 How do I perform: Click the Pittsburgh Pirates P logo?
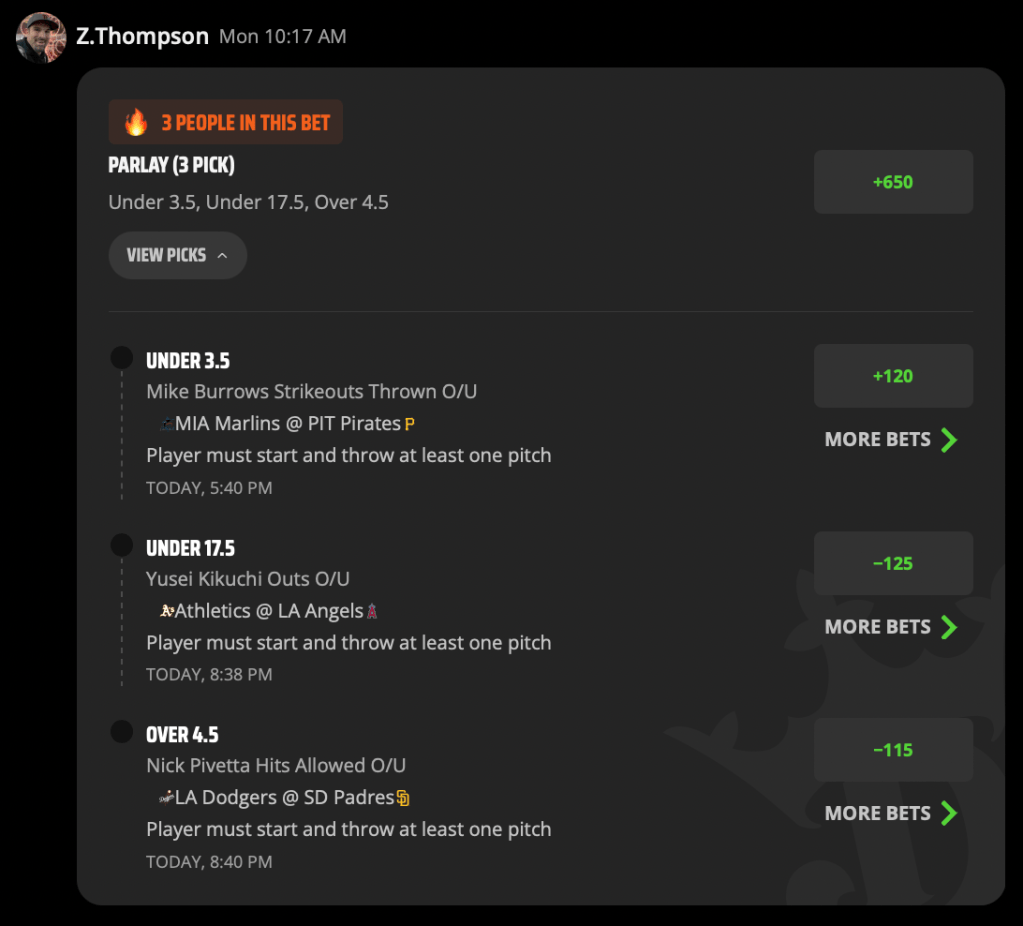410,424
